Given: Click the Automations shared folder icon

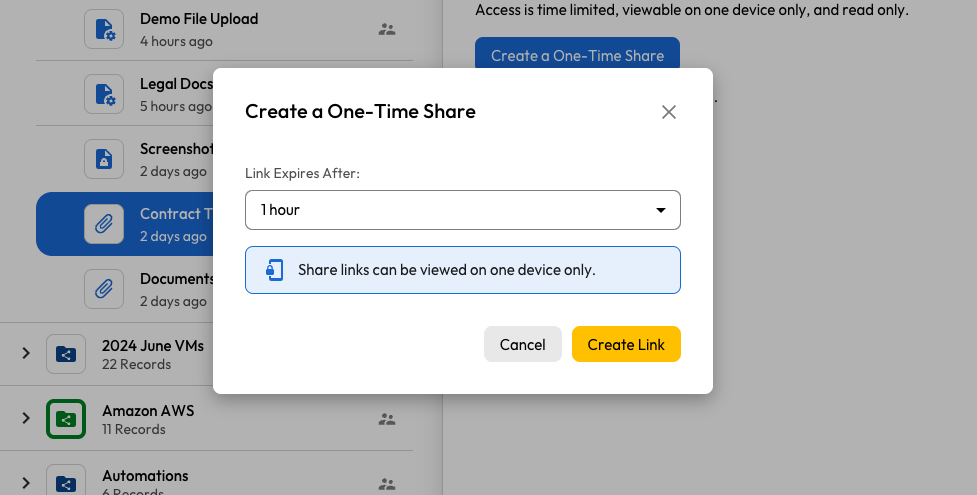Looking at the screenshot, I should 66,483.
